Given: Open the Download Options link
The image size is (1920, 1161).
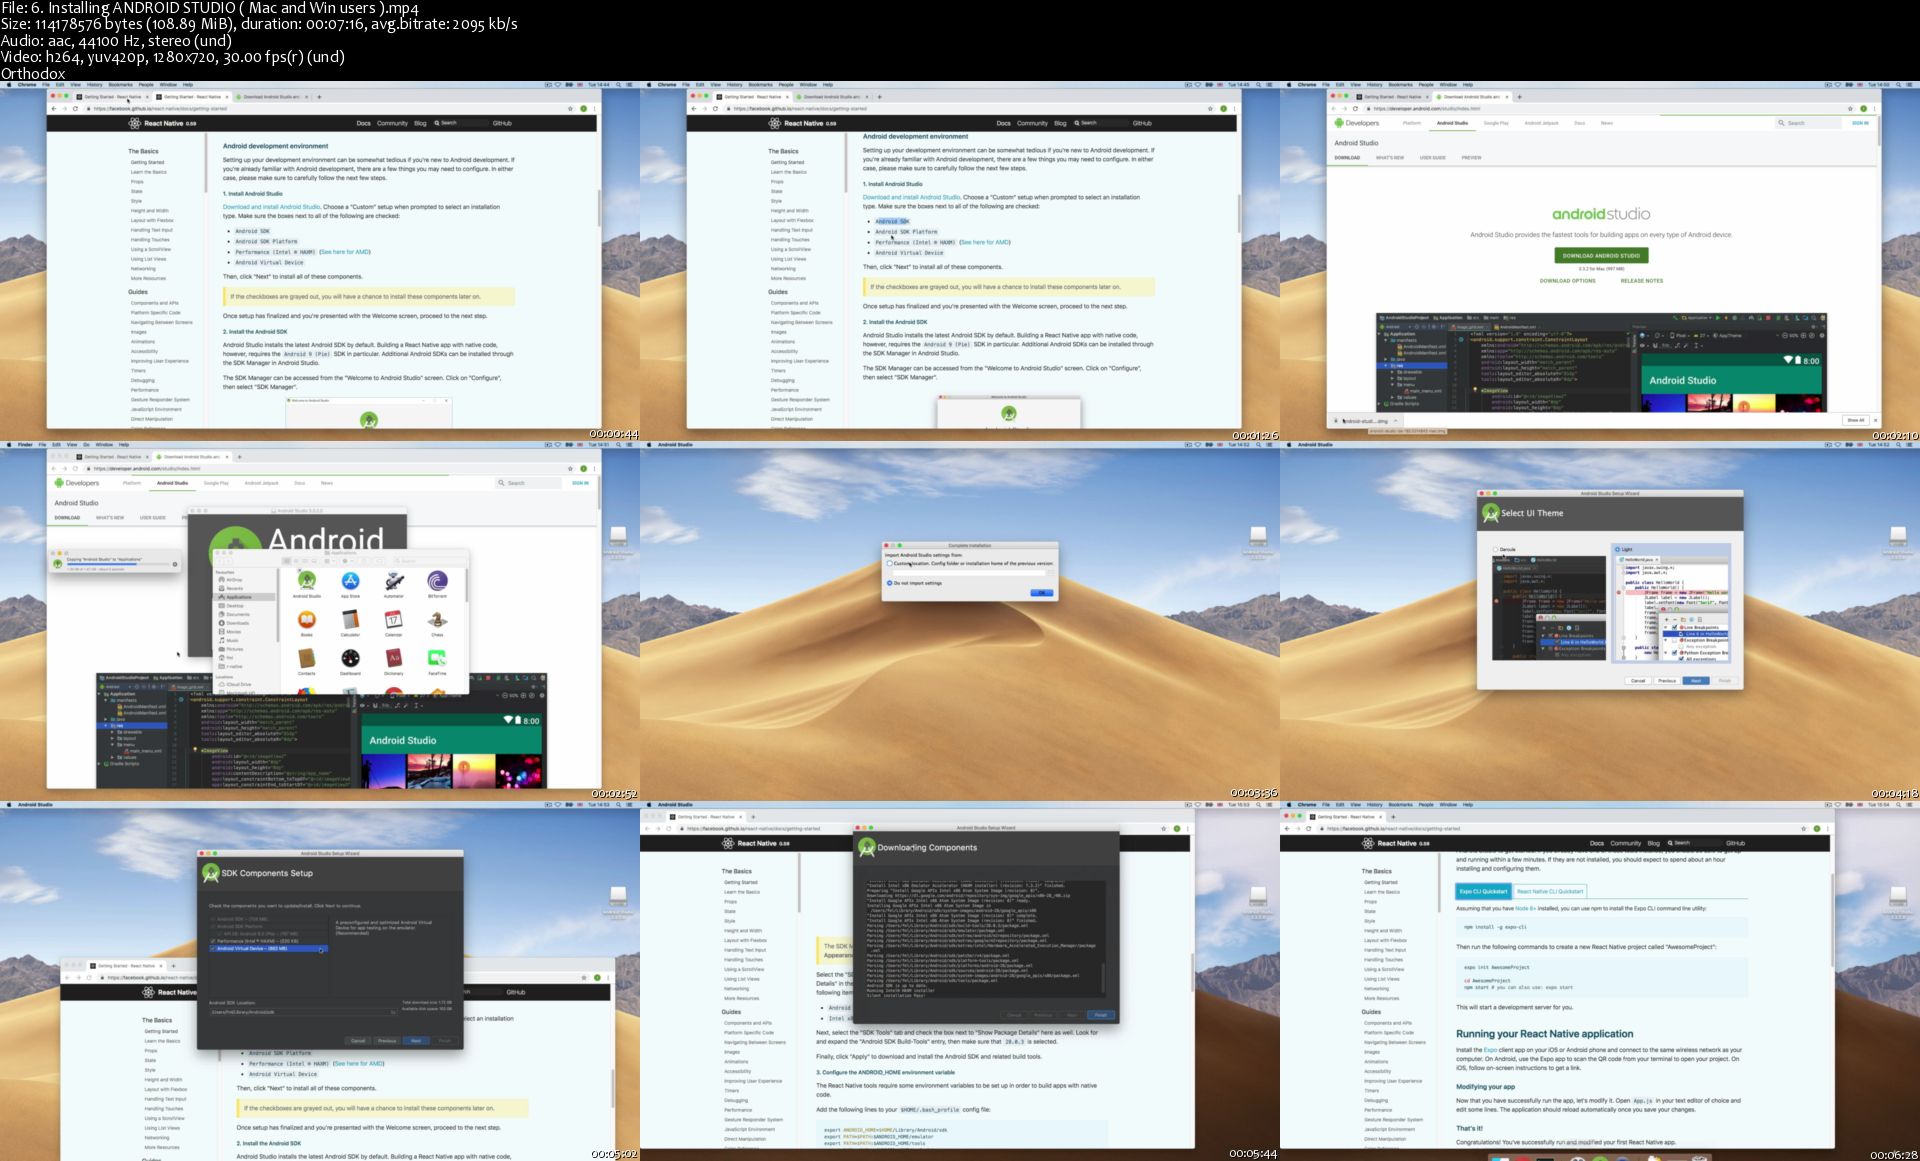Looking at the screenshot, I should (1567, 281).
